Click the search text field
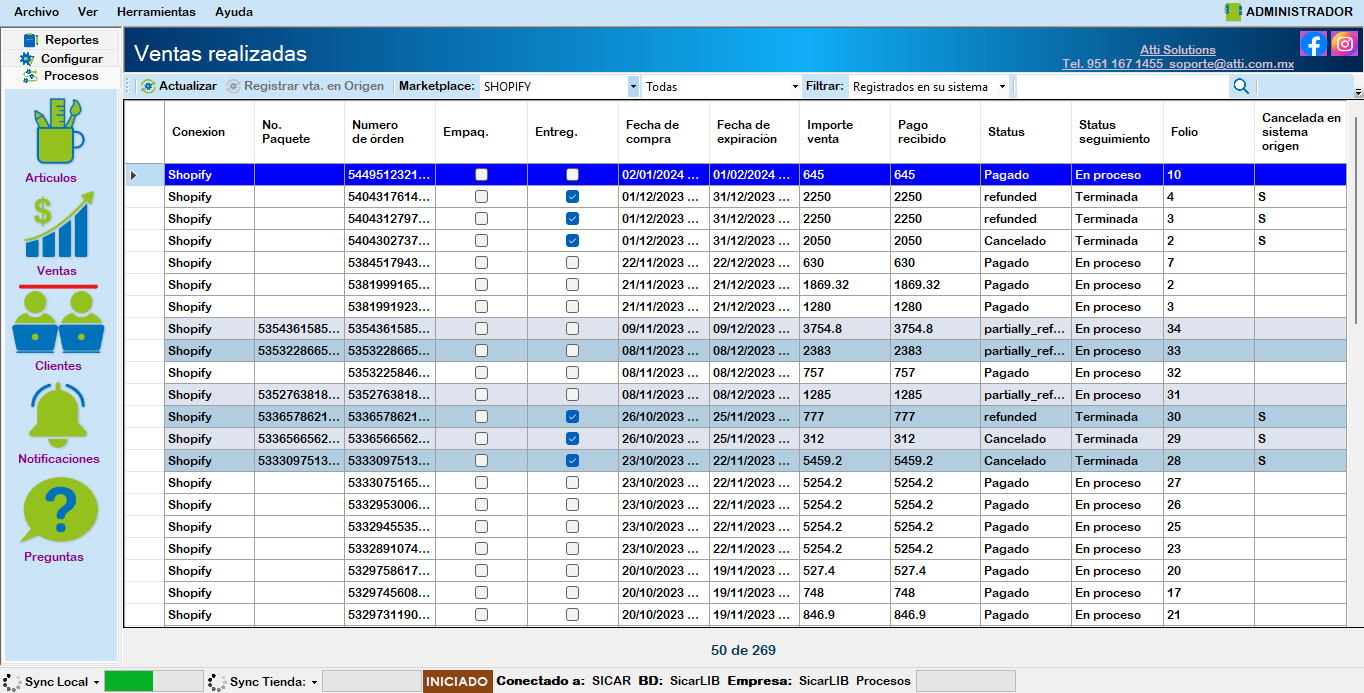This screenshot has height=693, width=1364. 1122,87
